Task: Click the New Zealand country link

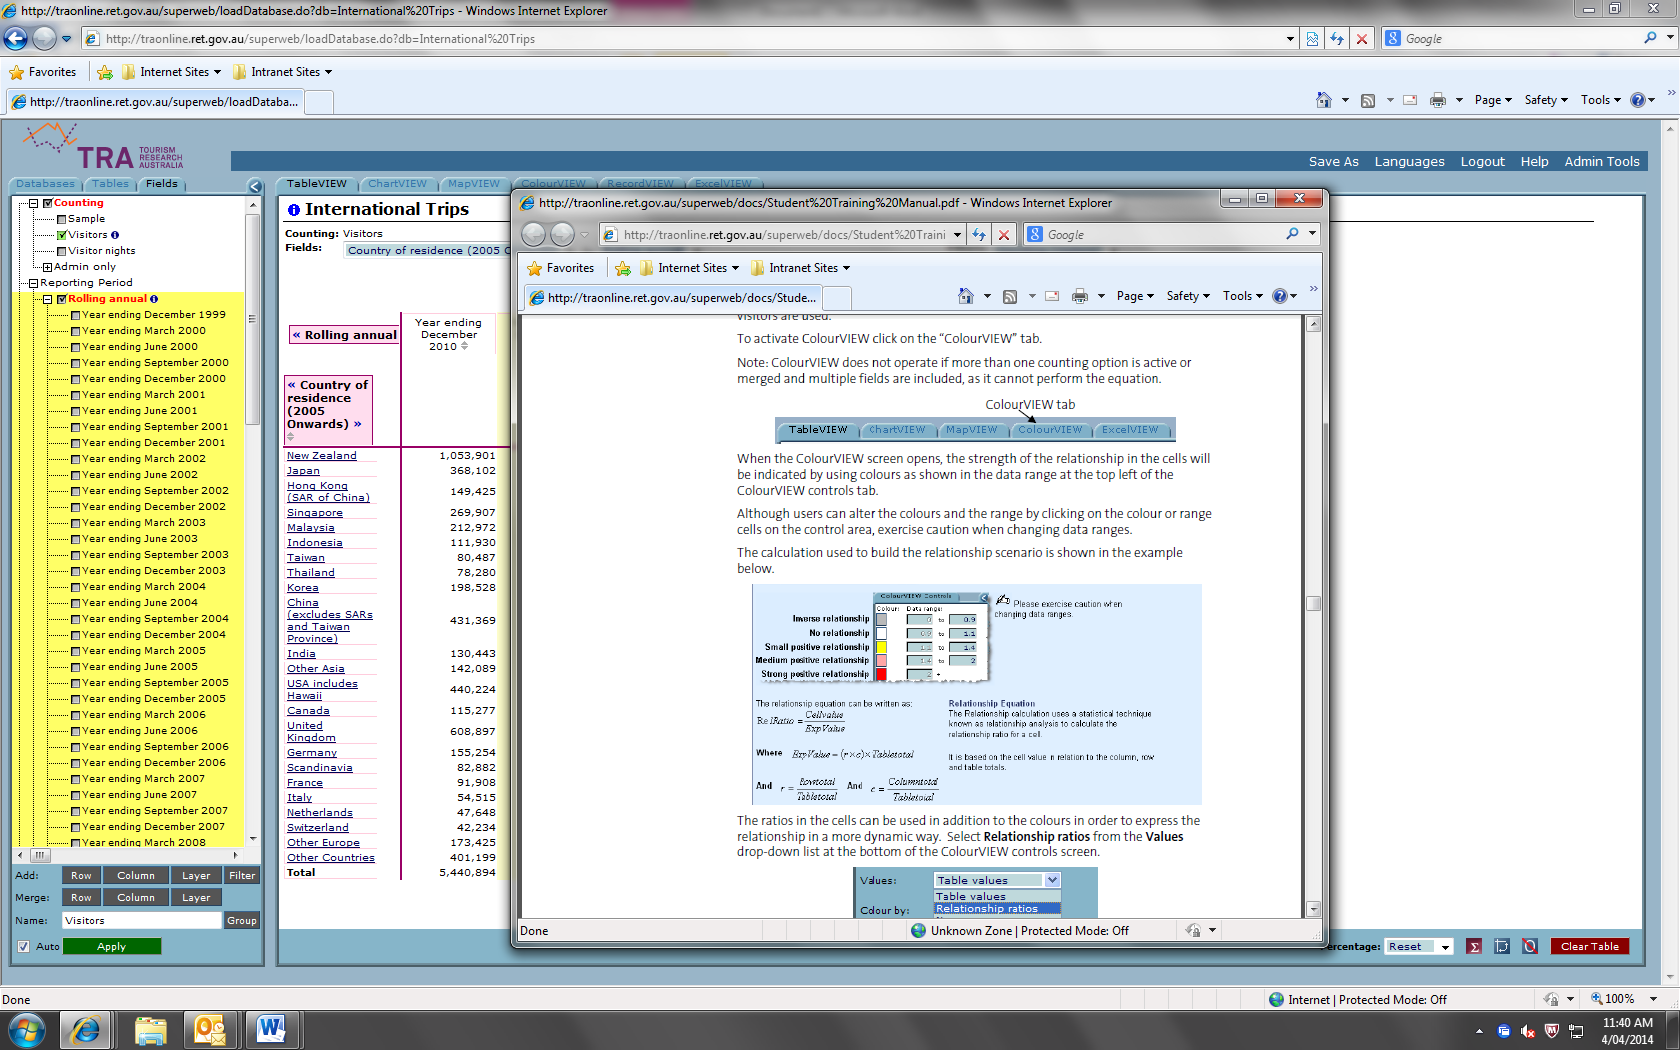Action: pyautogui.click(x=321, y=456)
